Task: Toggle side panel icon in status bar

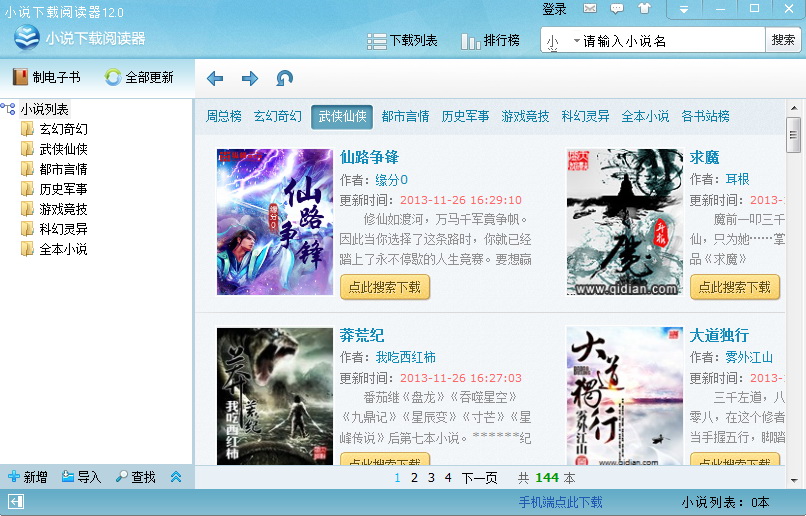Action: (15, 502)
